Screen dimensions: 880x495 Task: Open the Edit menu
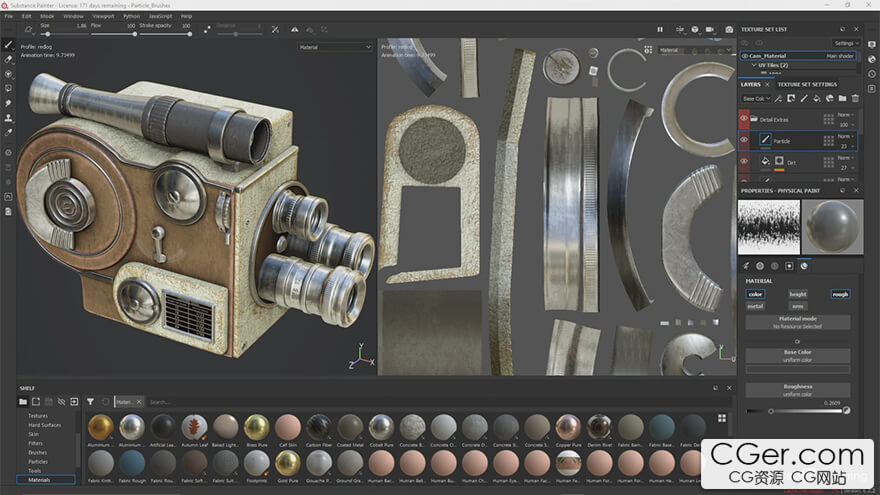click(x=26, y=16)
